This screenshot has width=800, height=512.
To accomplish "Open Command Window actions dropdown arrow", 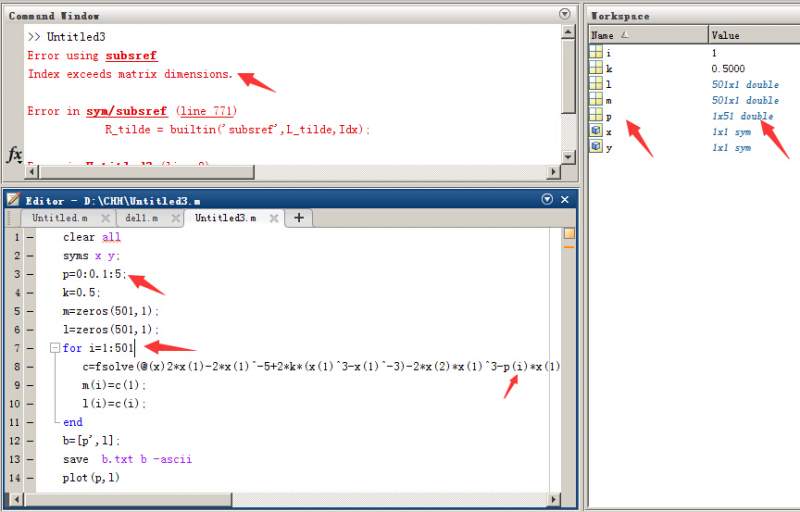I will pos(564,14).
